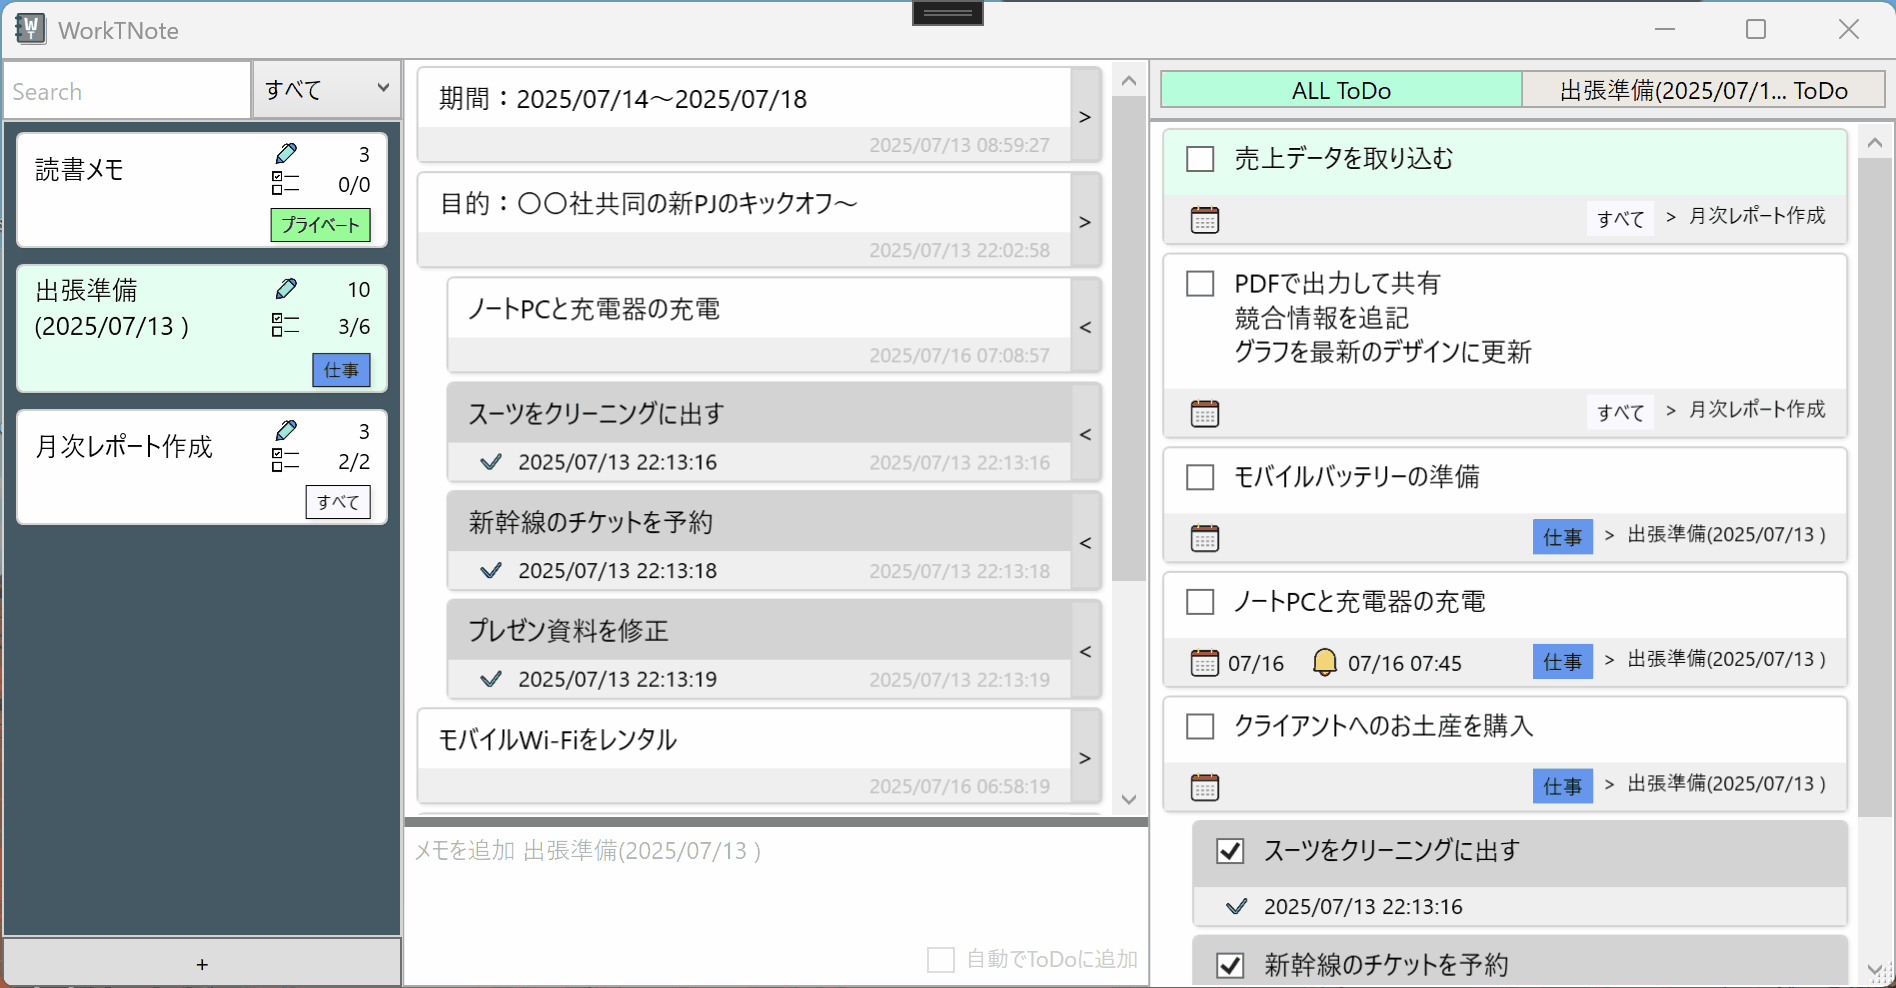Click checklist icon on 月次レポート作成 card
Image resolution: width=1896 pixels, height=988 pixels.
pos(285,460)
